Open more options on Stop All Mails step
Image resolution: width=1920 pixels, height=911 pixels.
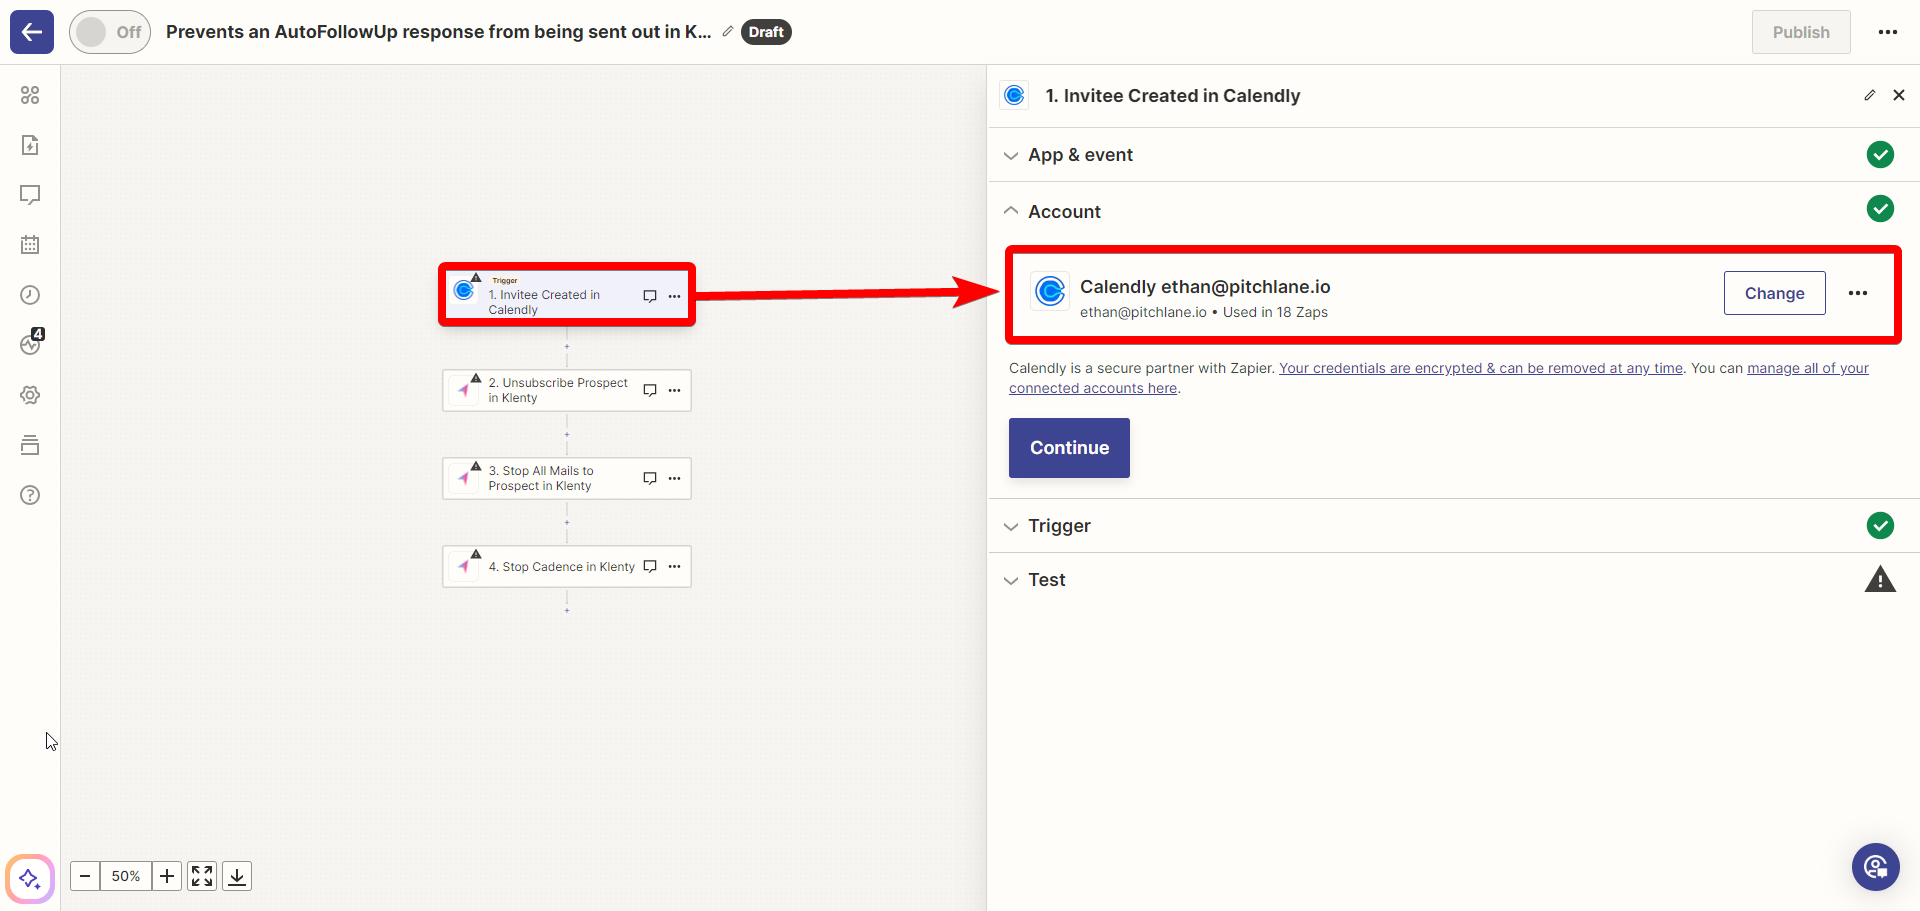[x=675, y=478]
